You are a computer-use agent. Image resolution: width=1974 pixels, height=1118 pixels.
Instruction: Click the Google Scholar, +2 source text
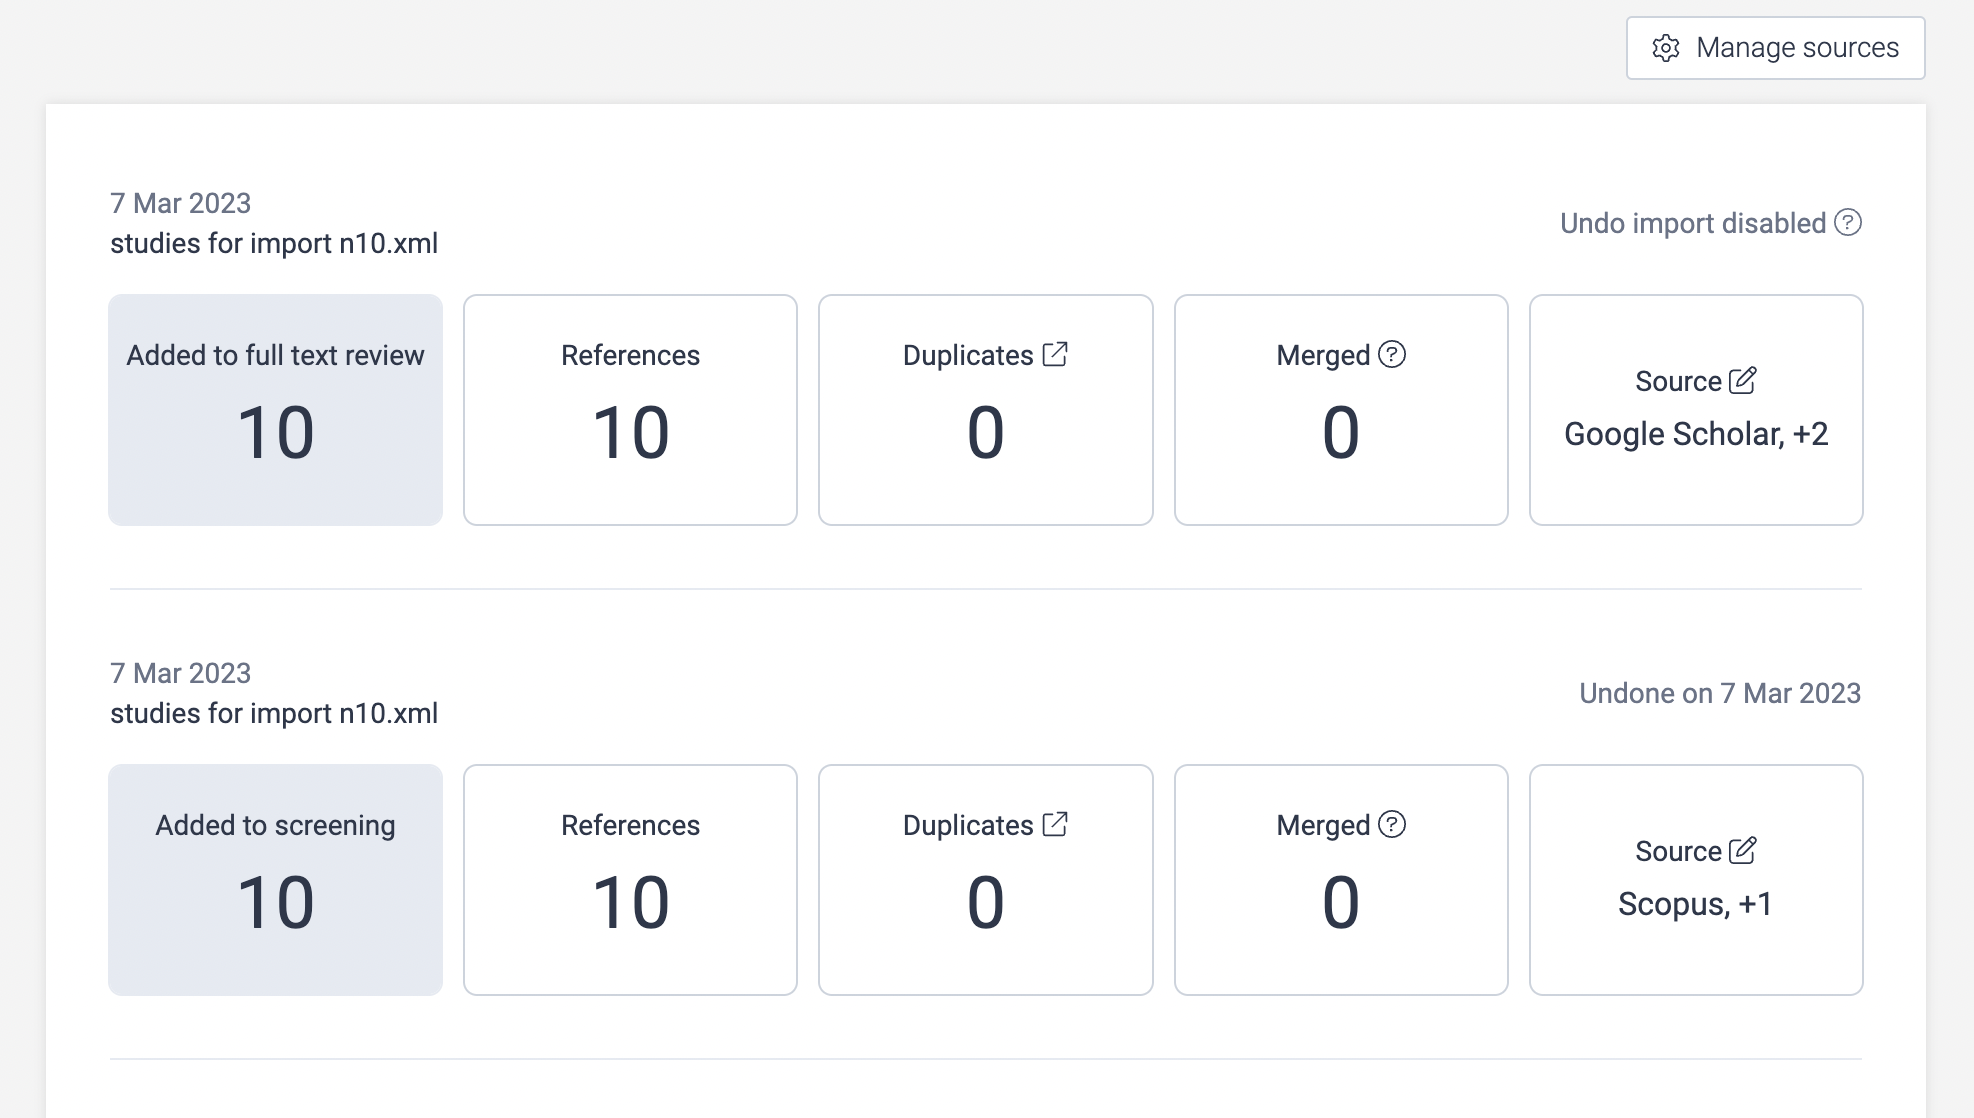click(1696, 434)
